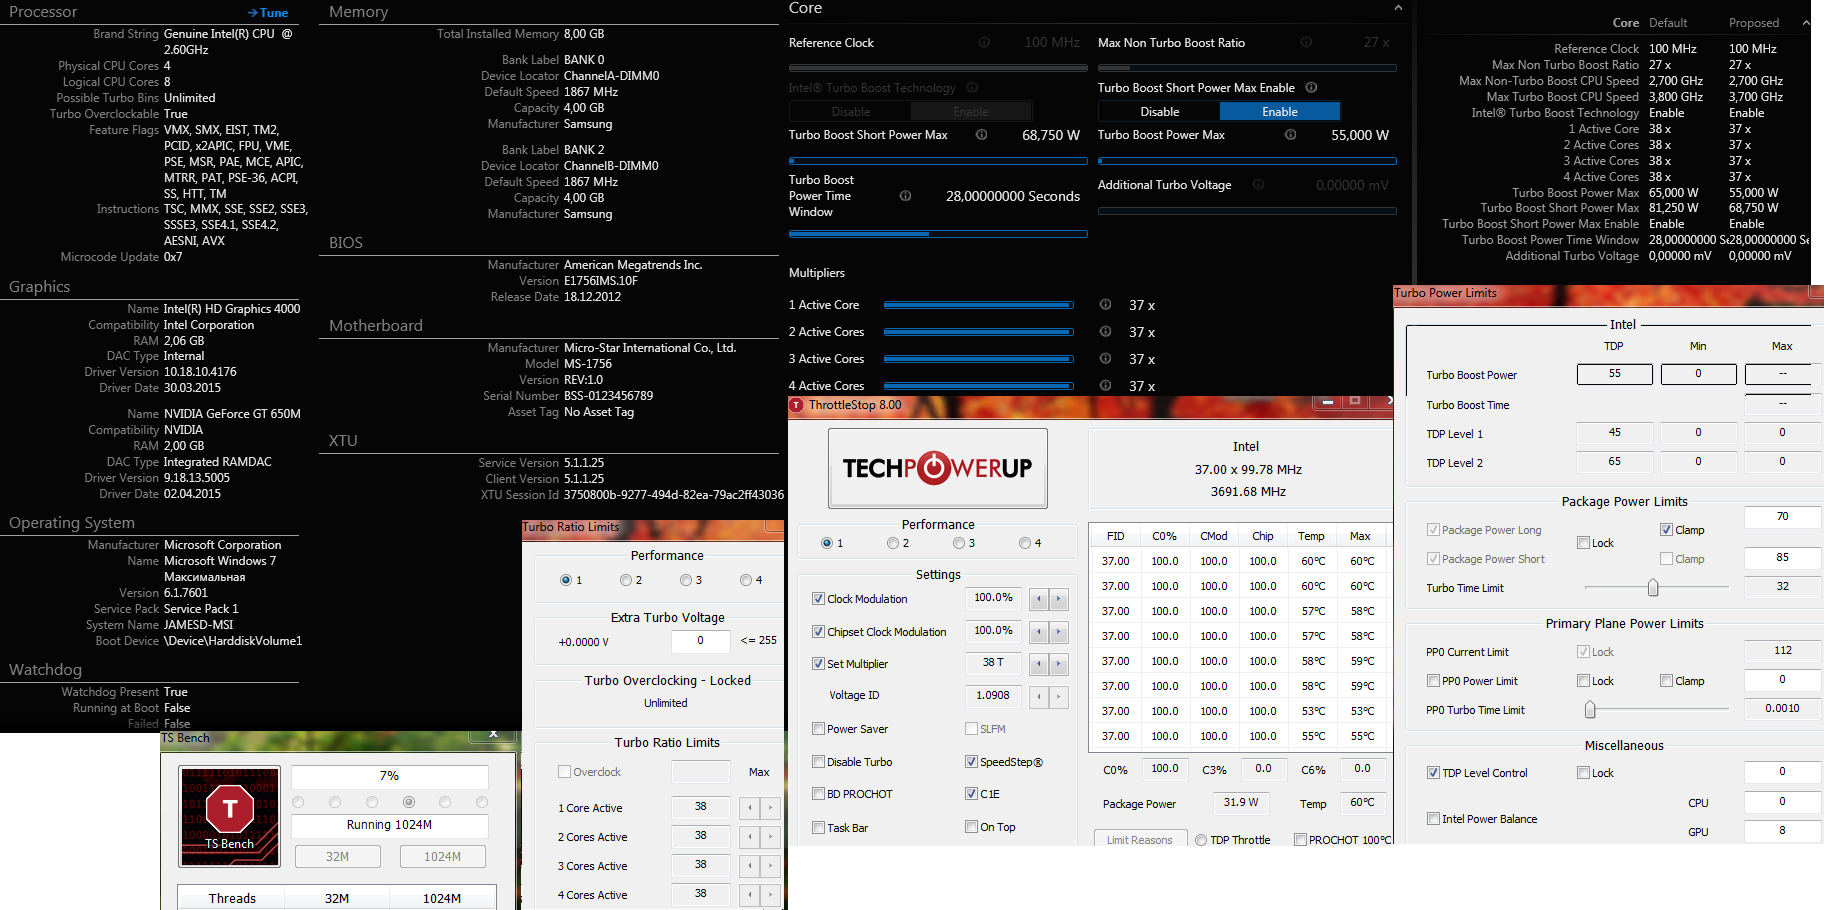Toggle Clamp for Package Power Long
The height and width of the screenshot is (910, 1824).
click(1666, 530)
